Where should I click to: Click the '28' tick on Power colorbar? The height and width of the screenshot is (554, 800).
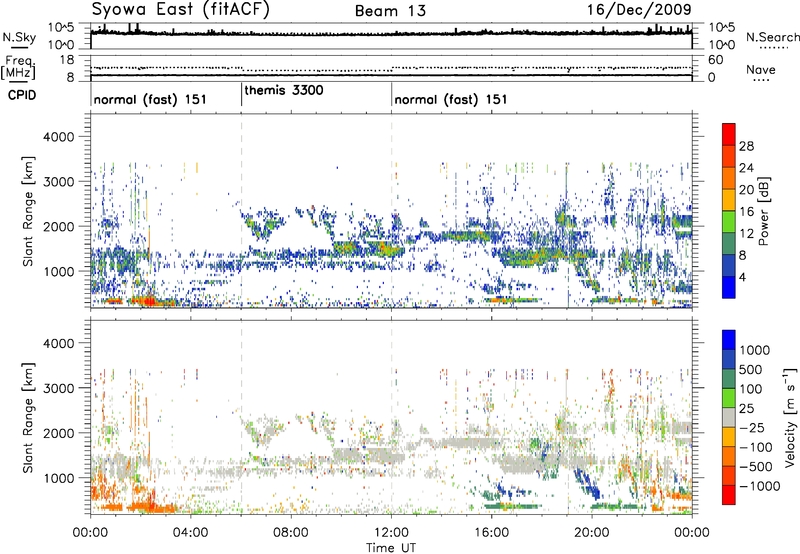[746, 146]
